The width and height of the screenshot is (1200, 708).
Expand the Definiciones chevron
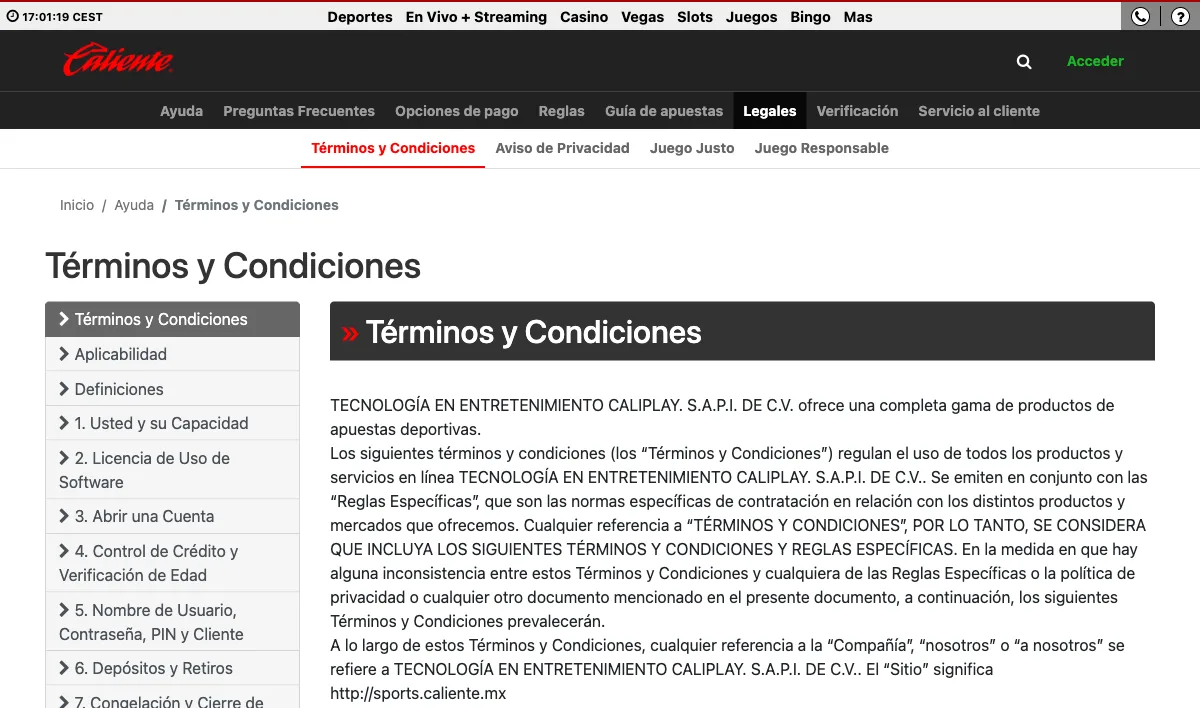coord(64,389)
